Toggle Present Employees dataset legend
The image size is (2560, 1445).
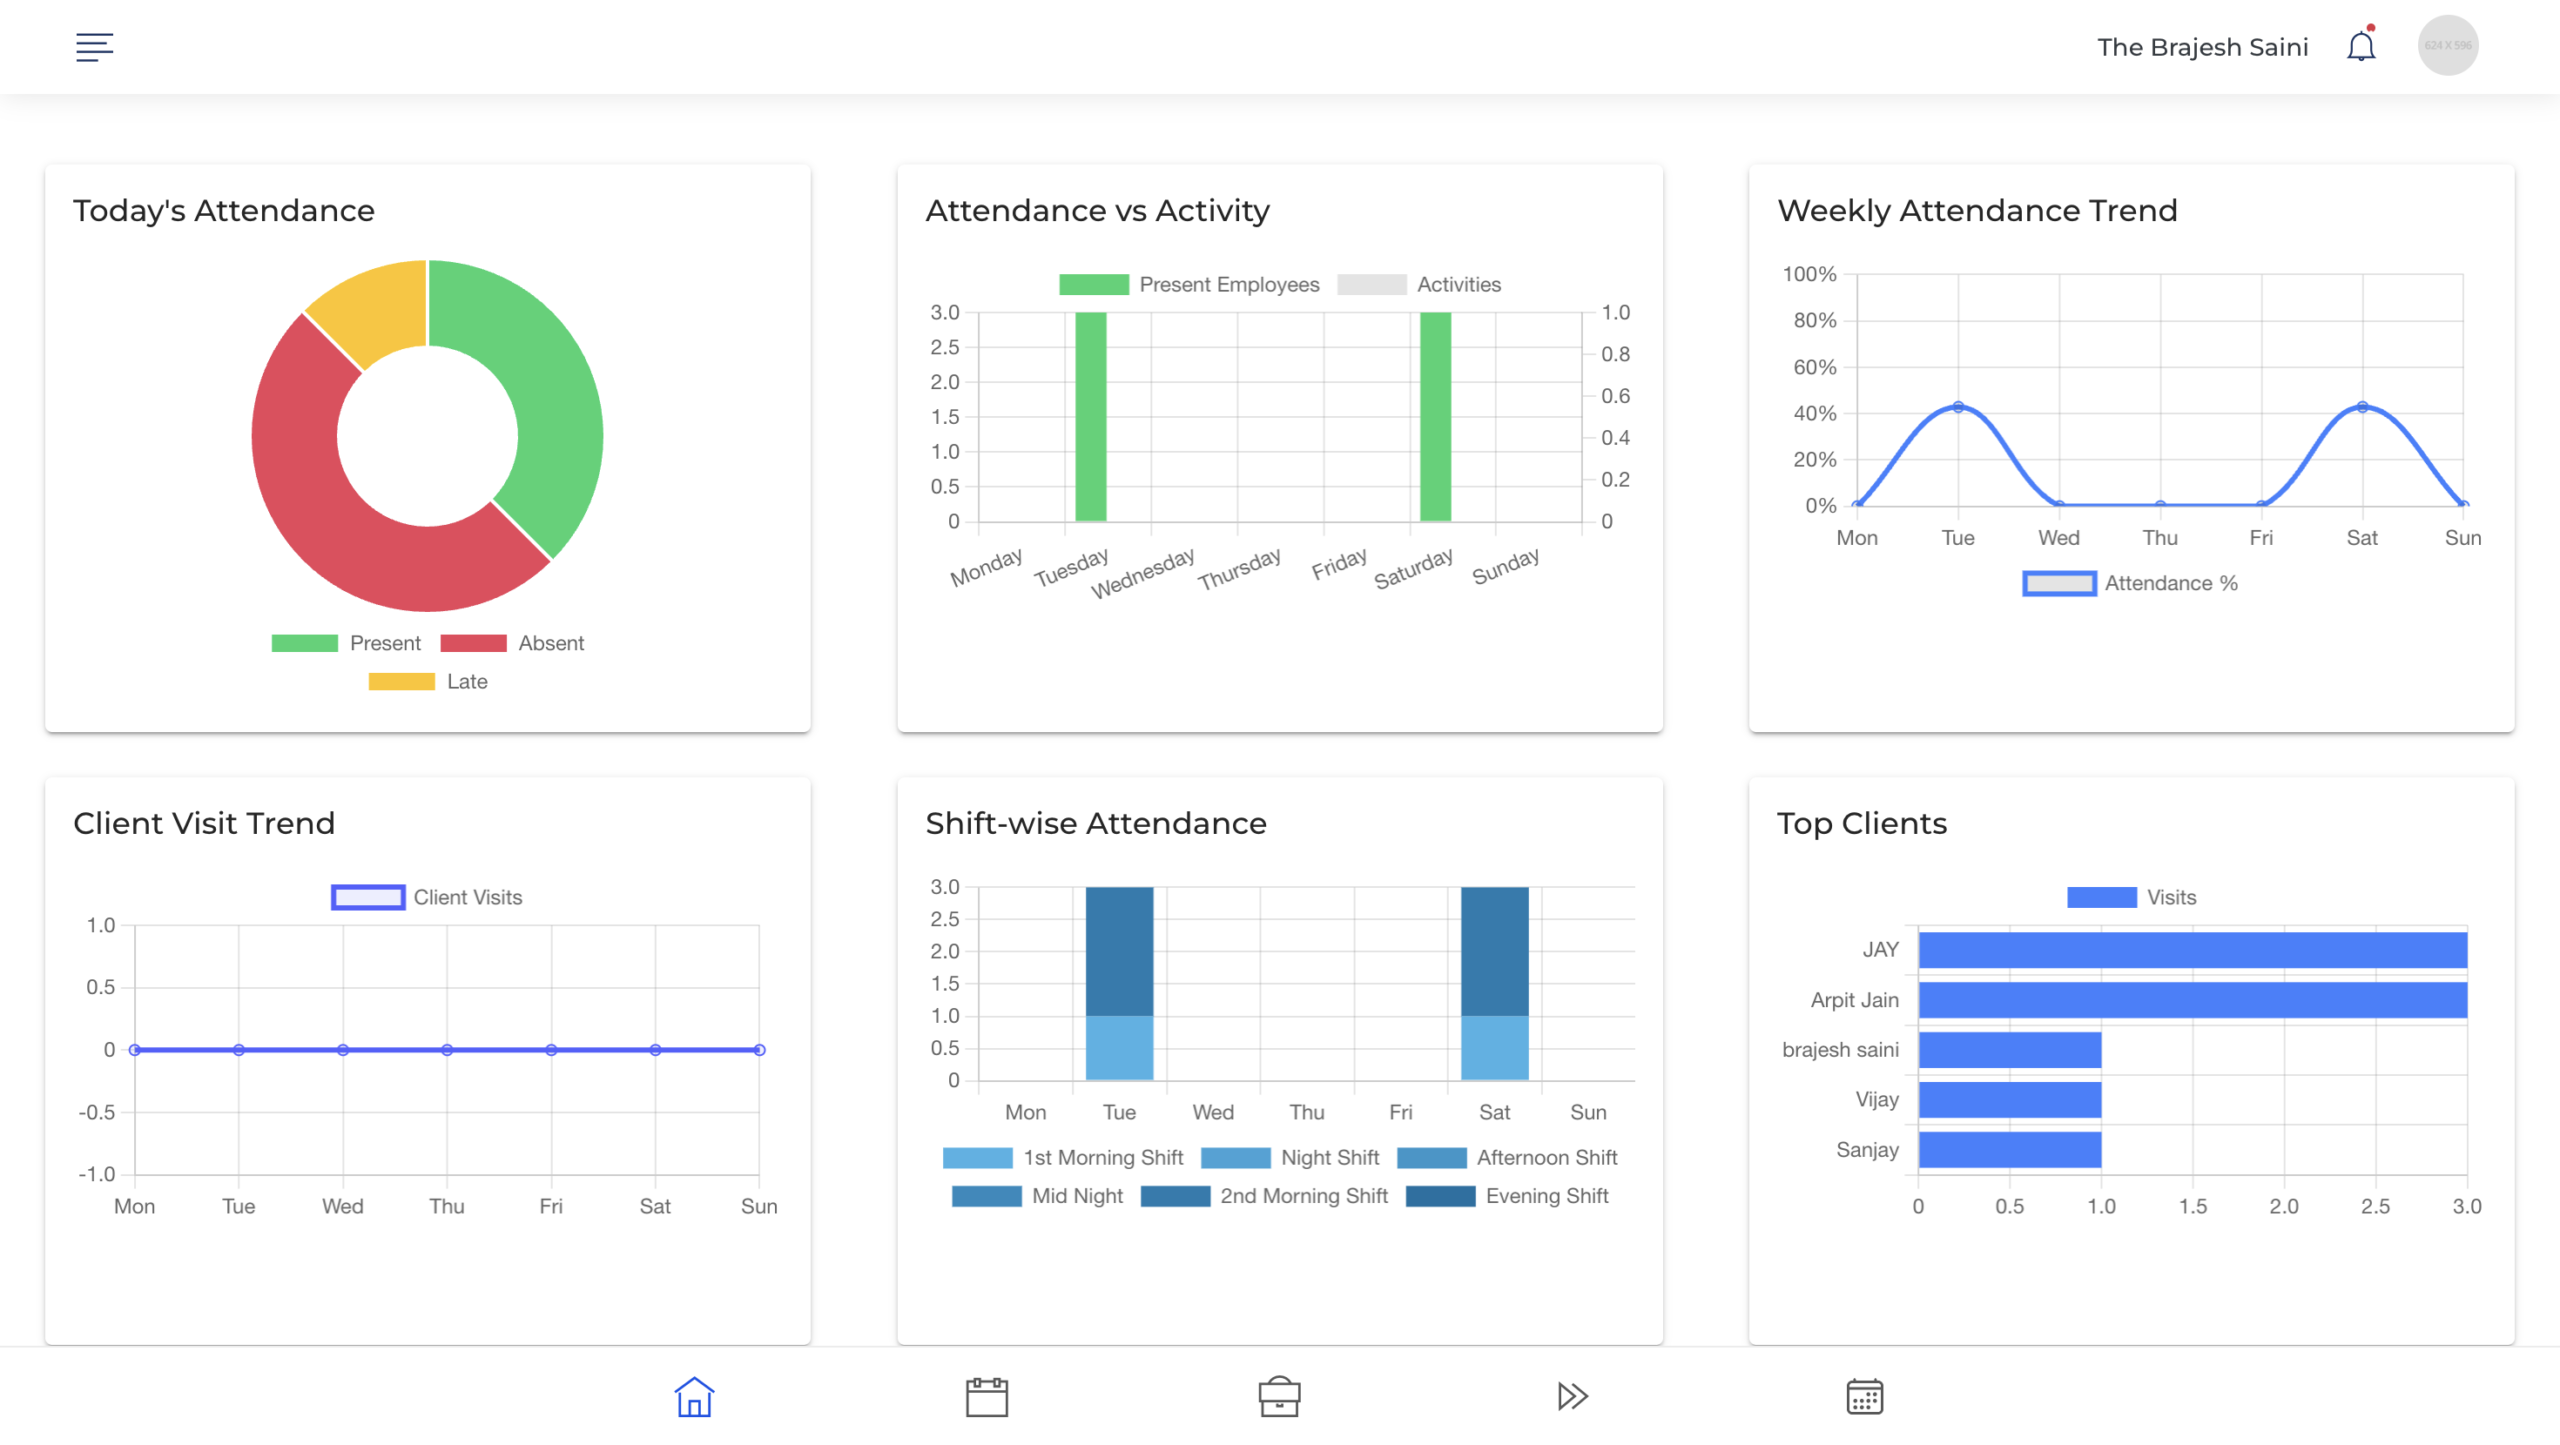(1190, 285)
